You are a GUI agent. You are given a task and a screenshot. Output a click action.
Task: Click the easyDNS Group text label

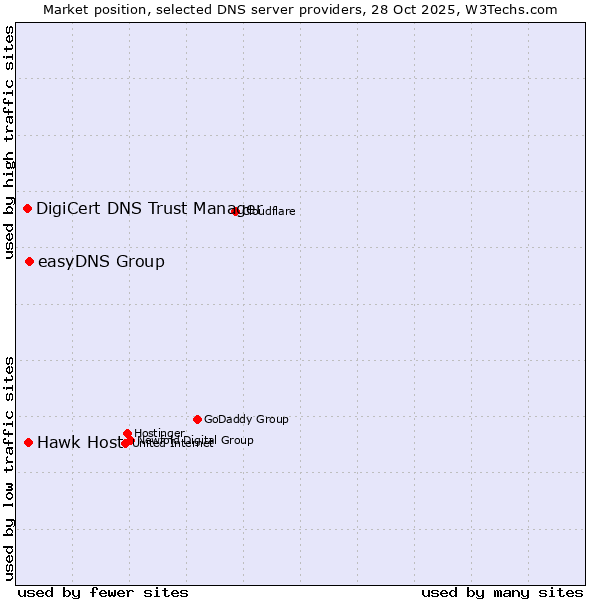click(101, 262)
